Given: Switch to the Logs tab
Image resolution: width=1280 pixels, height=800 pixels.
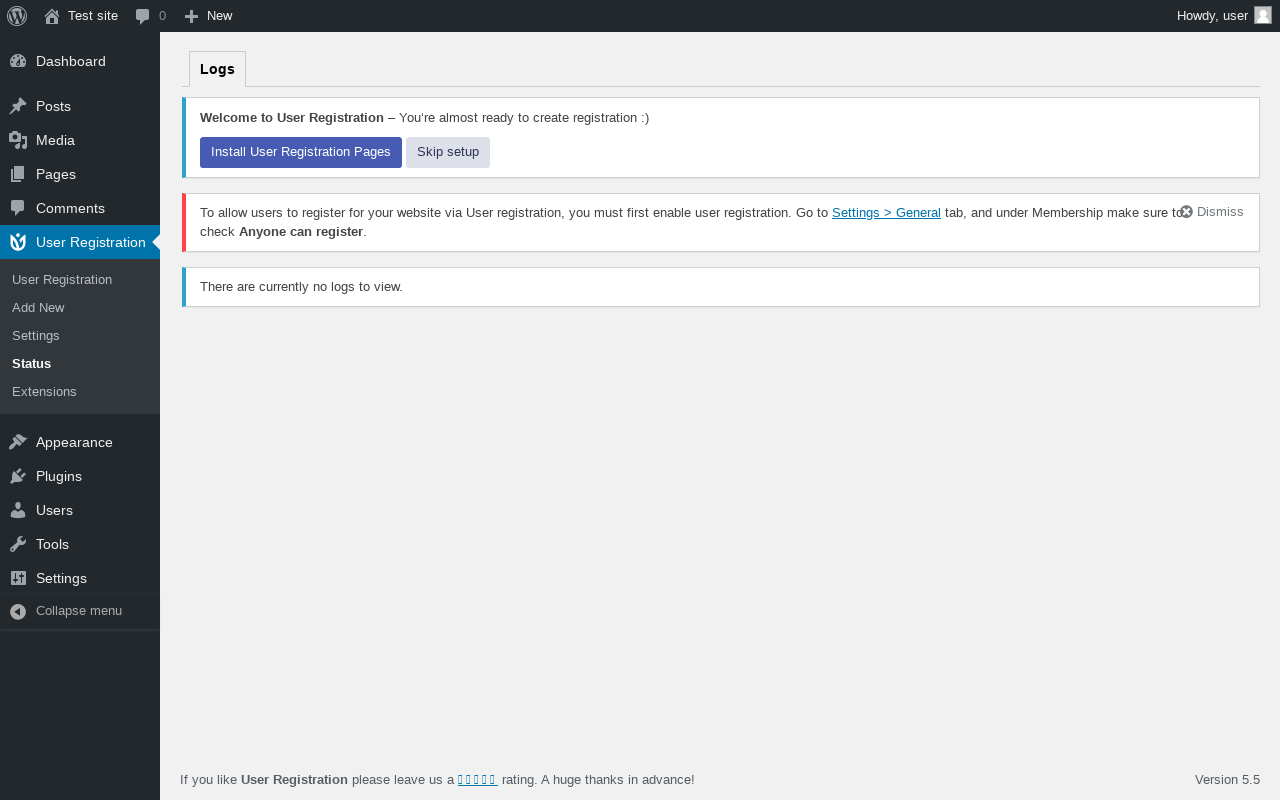Looking at the screenshot, I should coord(217,69).
